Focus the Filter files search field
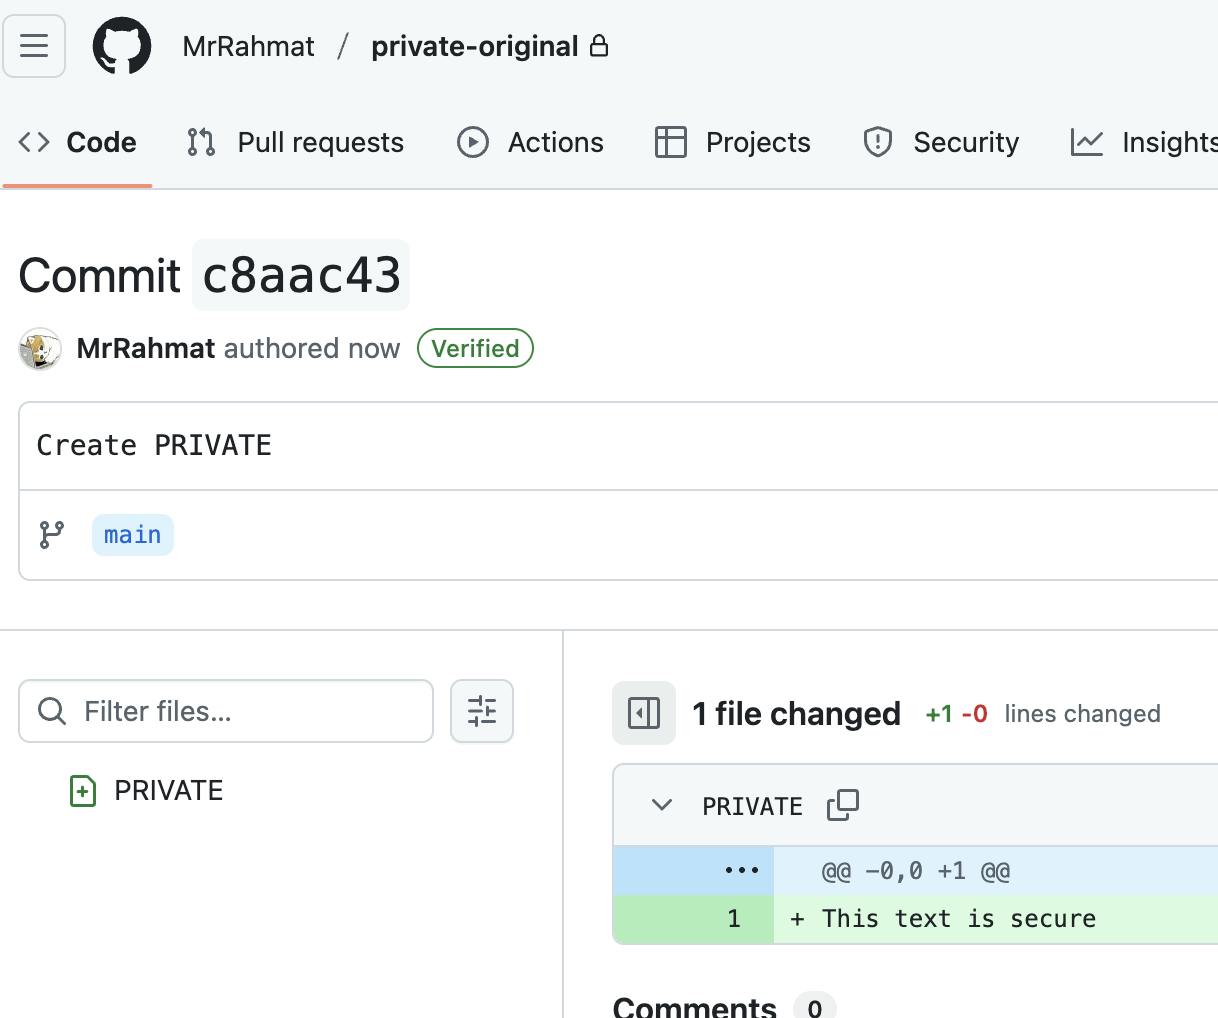The width and height of the screenshot is (1218, 1018). (226, 711)
